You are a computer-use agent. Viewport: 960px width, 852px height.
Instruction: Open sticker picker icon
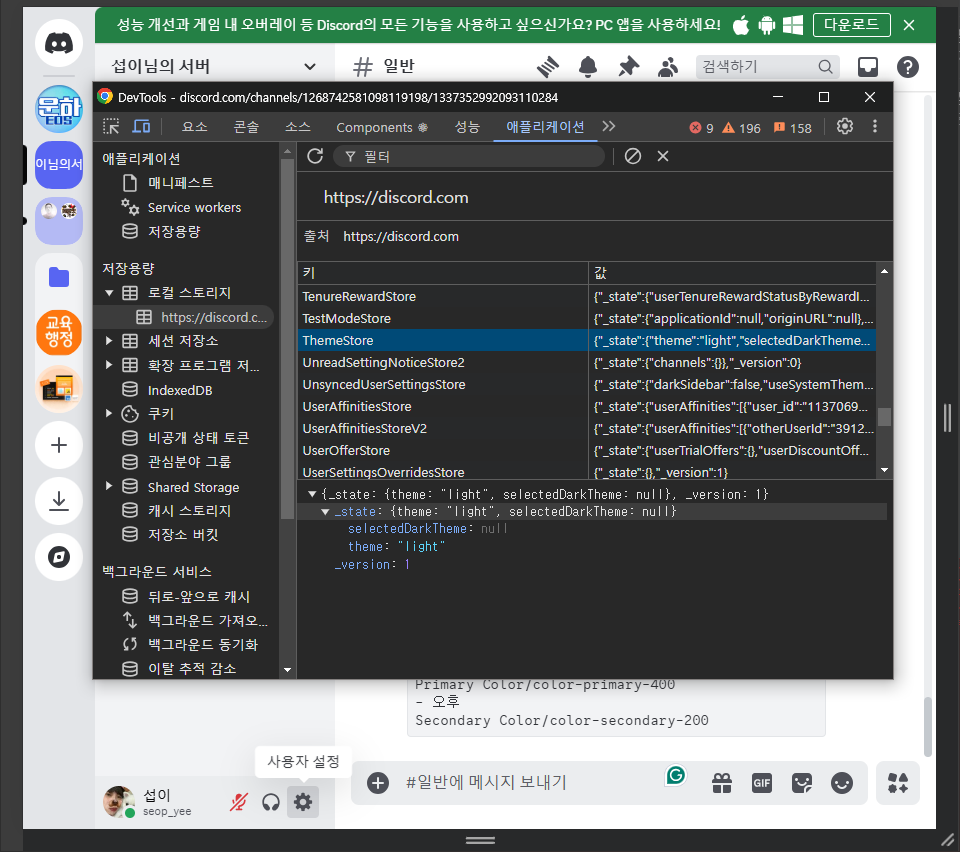point(802,783)
